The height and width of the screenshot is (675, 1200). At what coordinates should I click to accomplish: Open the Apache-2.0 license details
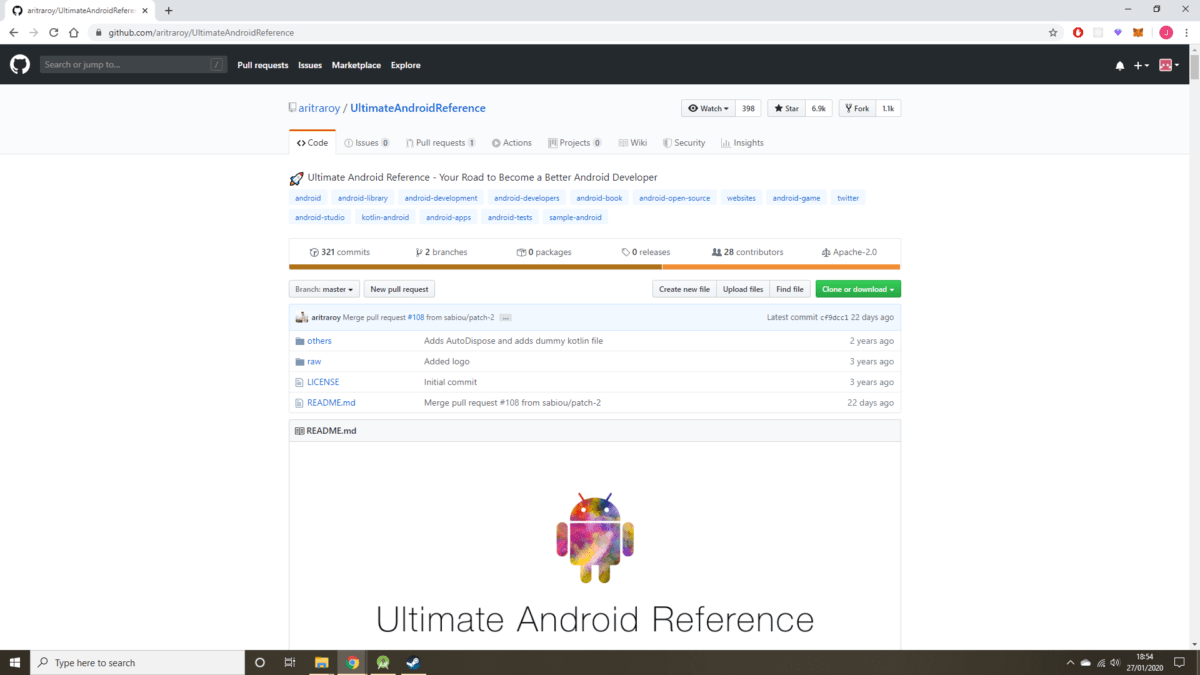[850, 252]
